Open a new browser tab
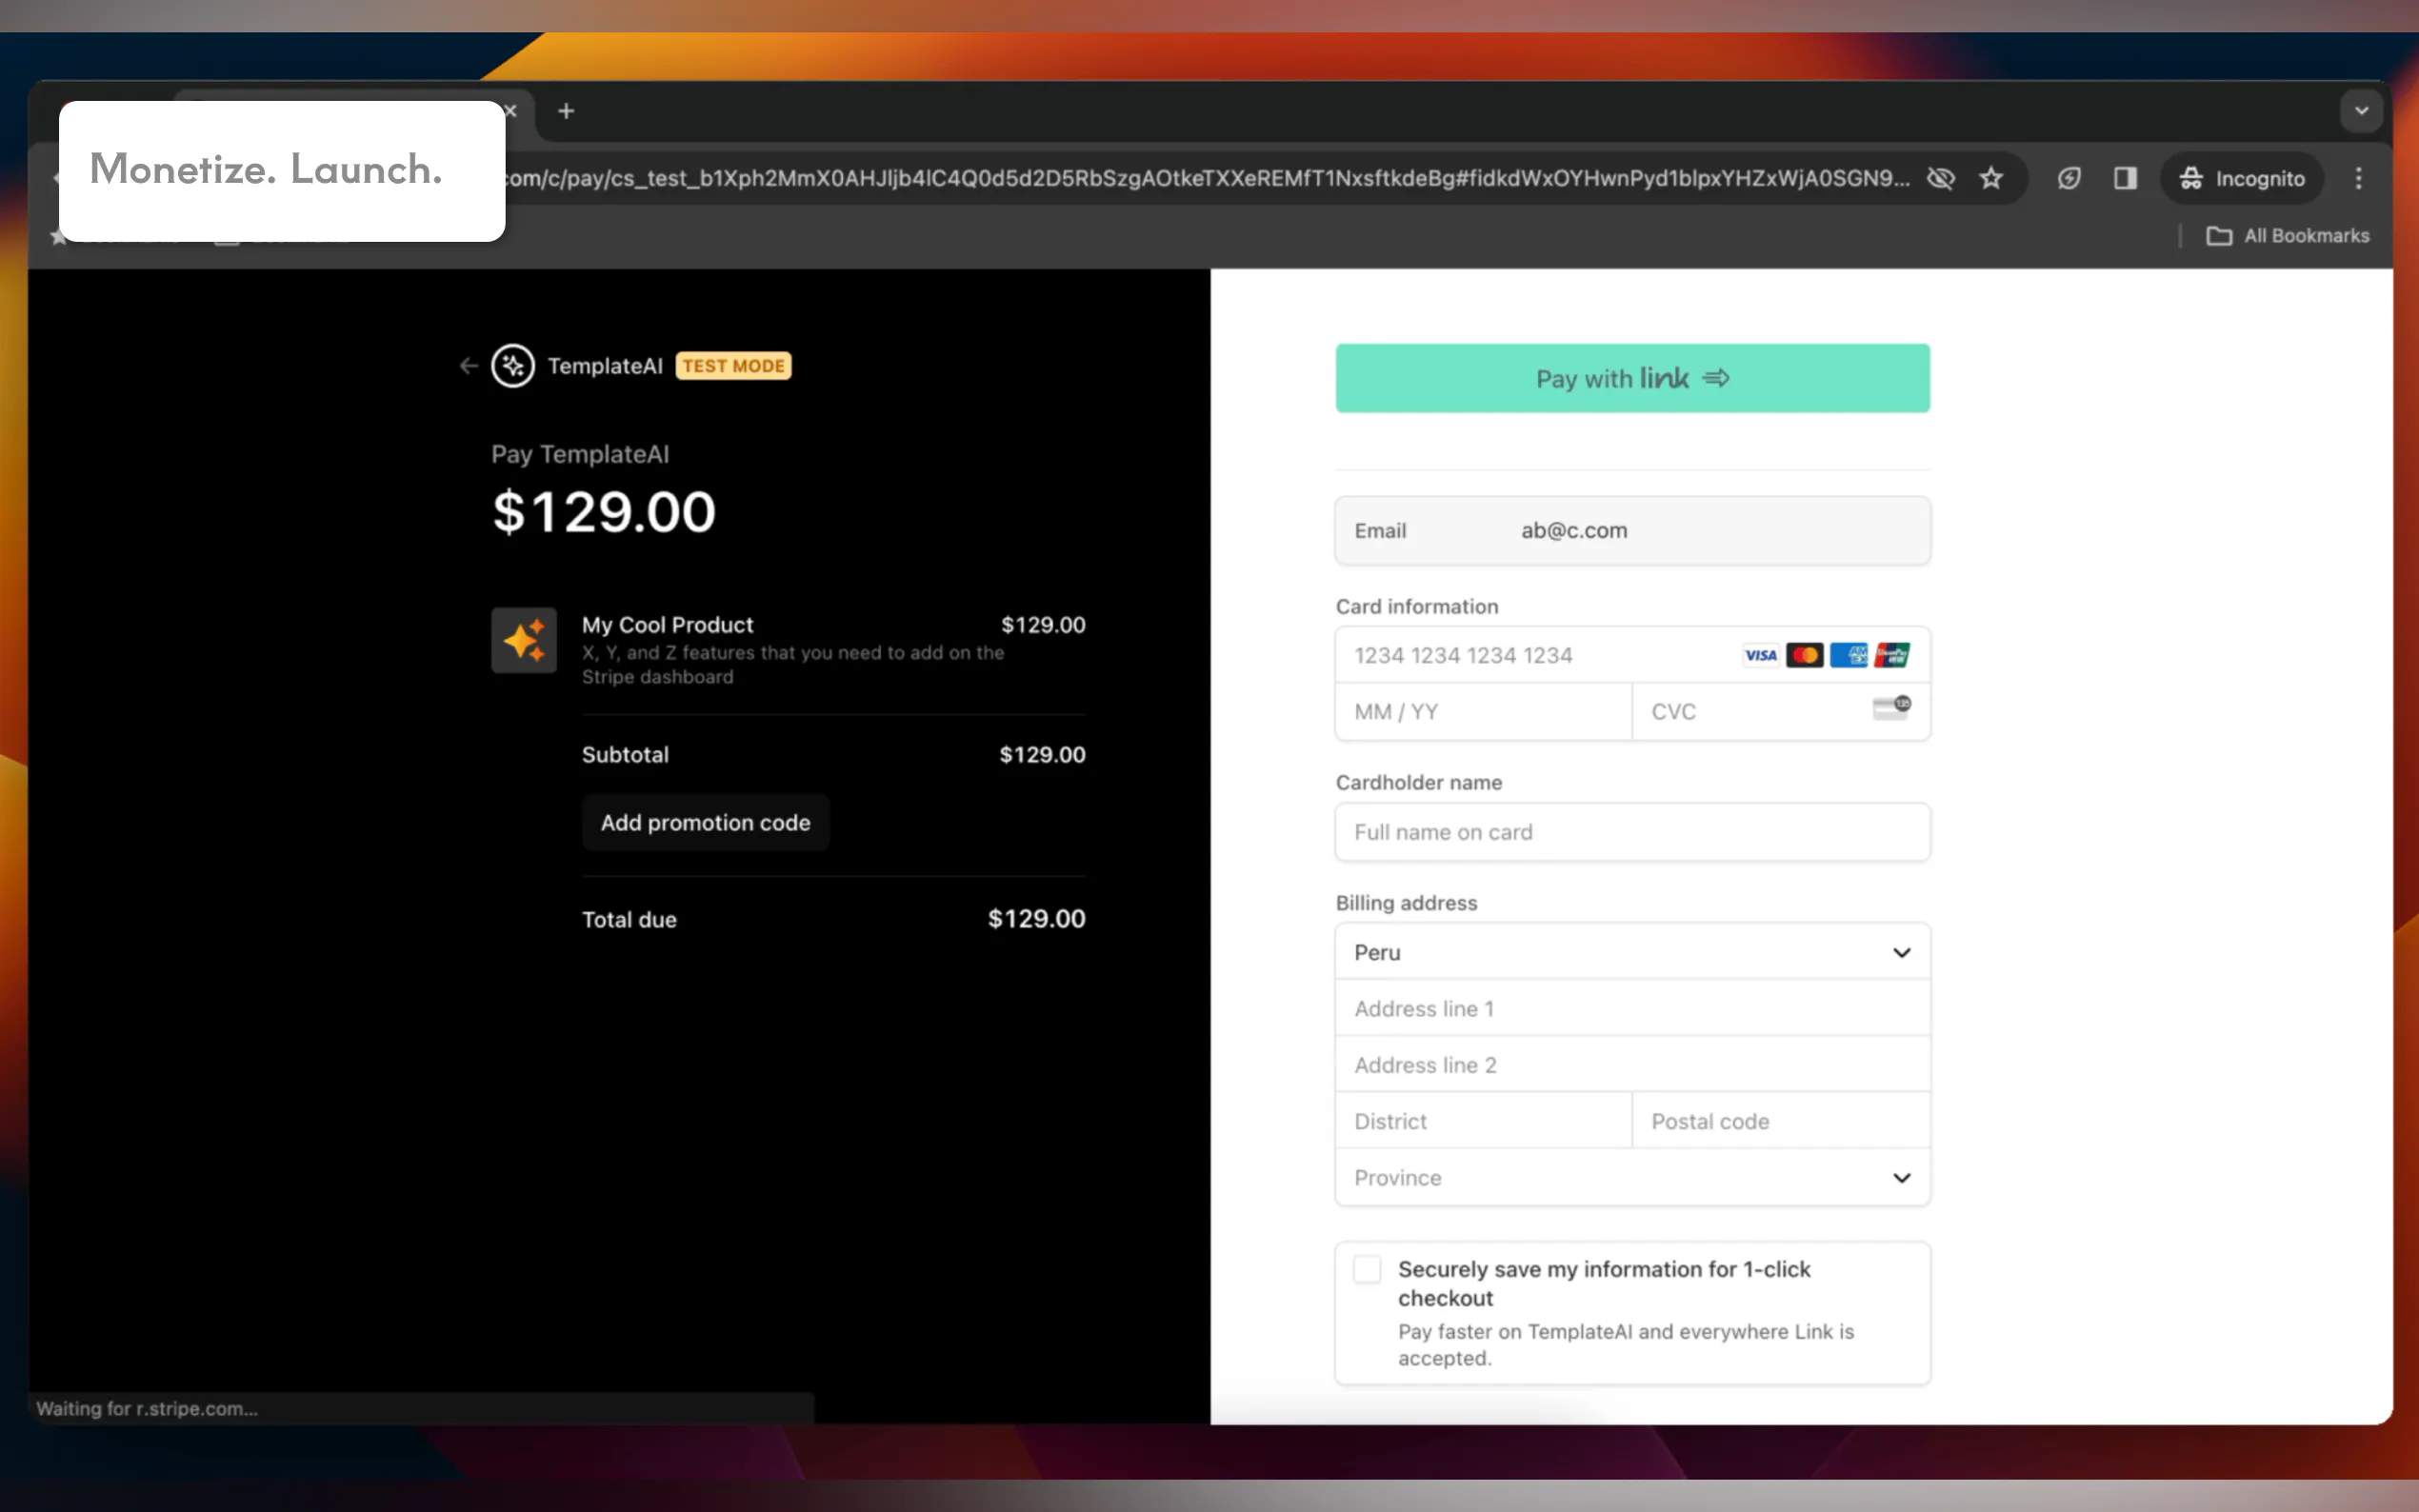The width and height of the screenshot is (2419, 1512). [x=566, y=111]
